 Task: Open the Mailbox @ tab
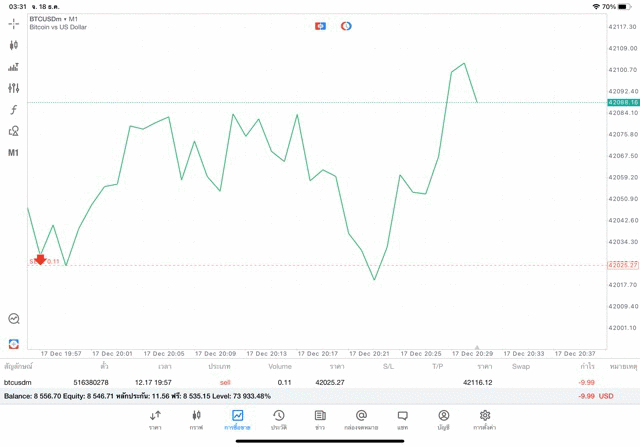click(361, 419)
